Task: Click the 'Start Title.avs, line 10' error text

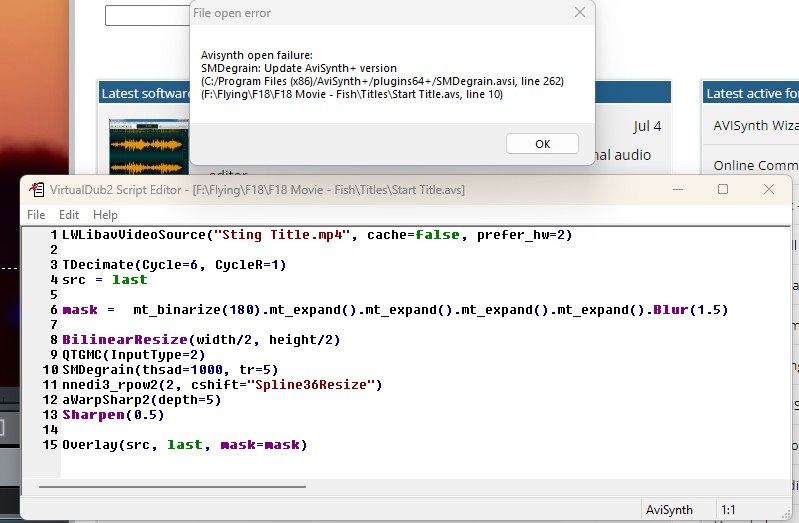Action: click(x=352, y=94)
